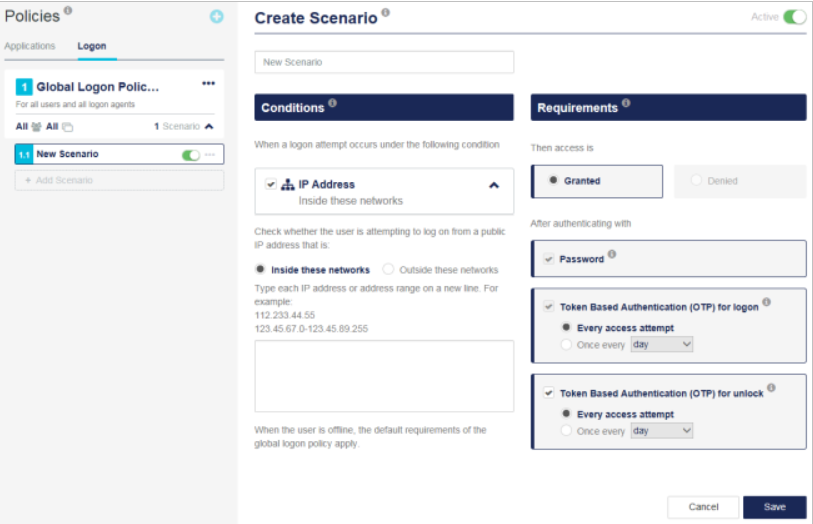
Task: Click the Cancel button
Action: [703, 507]
